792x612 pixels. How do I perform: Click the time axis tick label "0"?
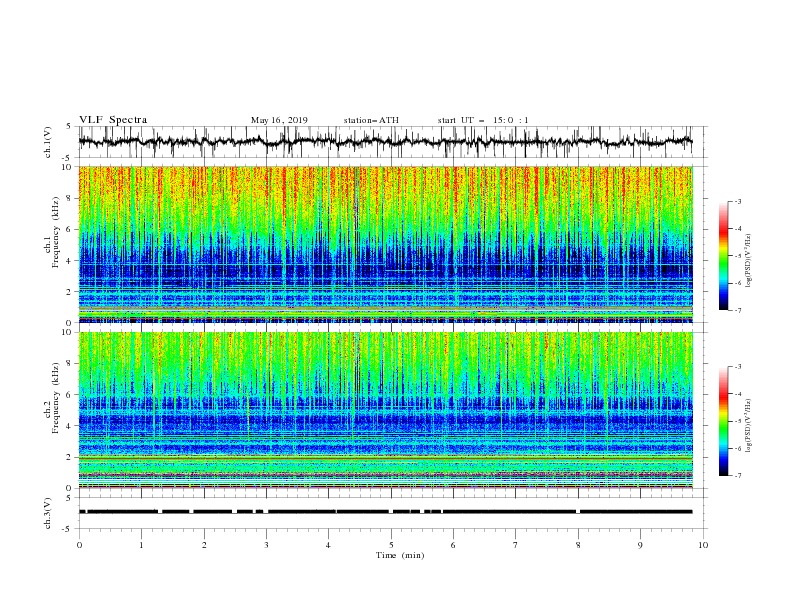pos(79,545)
